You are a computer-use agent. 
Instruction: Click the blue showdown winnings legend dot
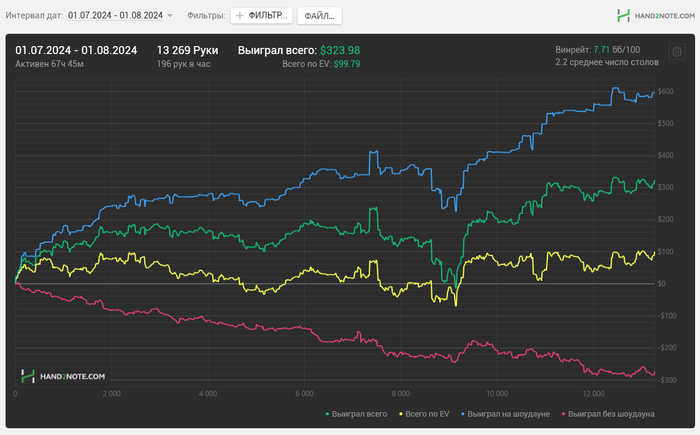(x=463, y=413)
